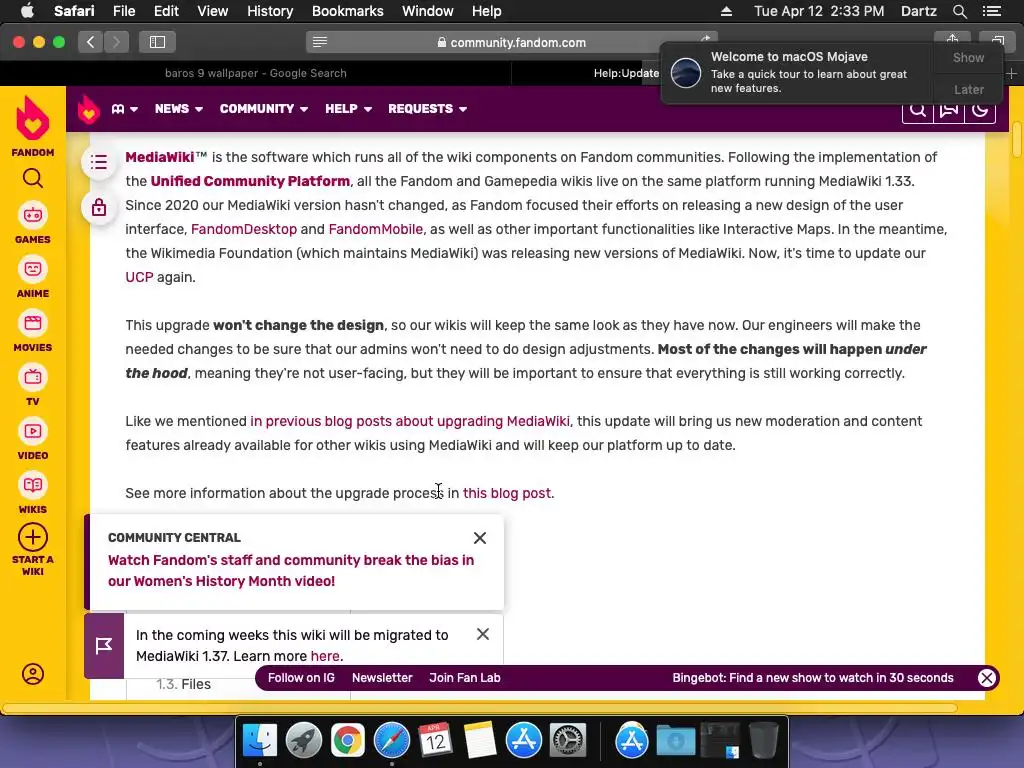Click the Safari address bar
This screenshot has width=1024, height=768.
coord(511,42)
